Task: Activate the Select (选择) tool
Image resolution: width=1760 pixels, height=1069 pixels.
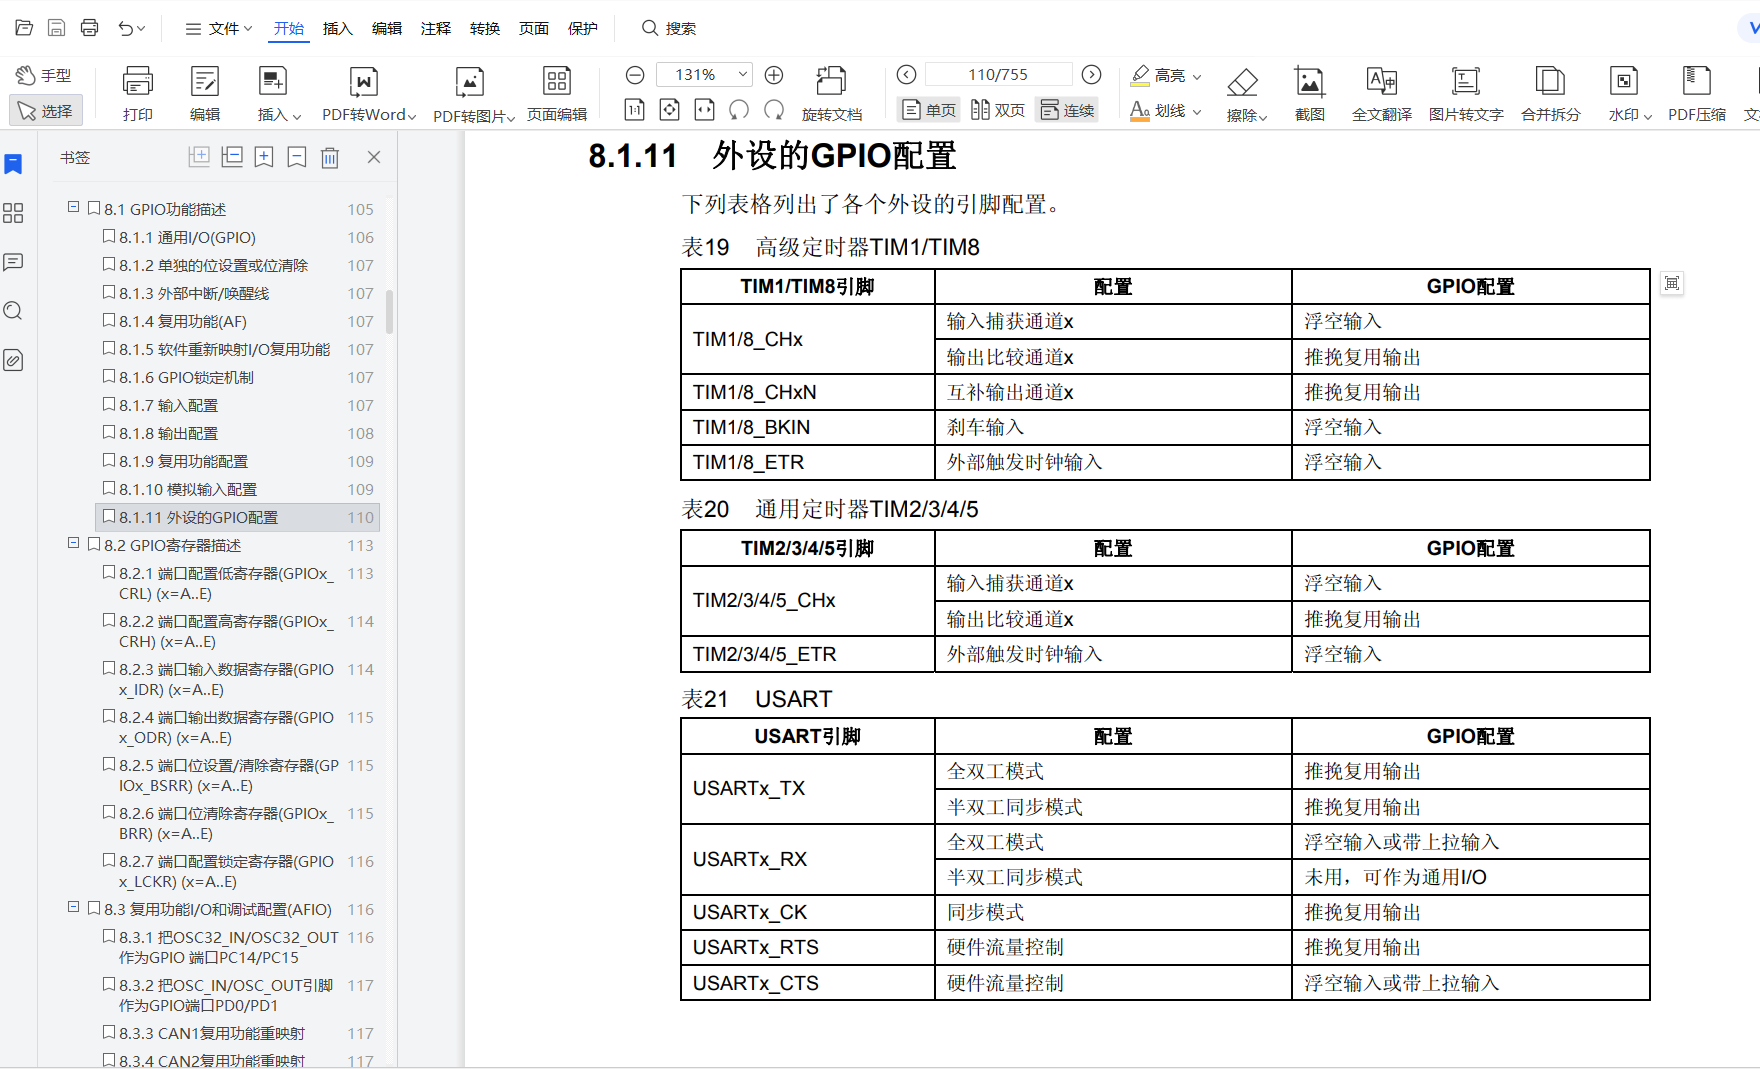Action: tap(45, 111)
